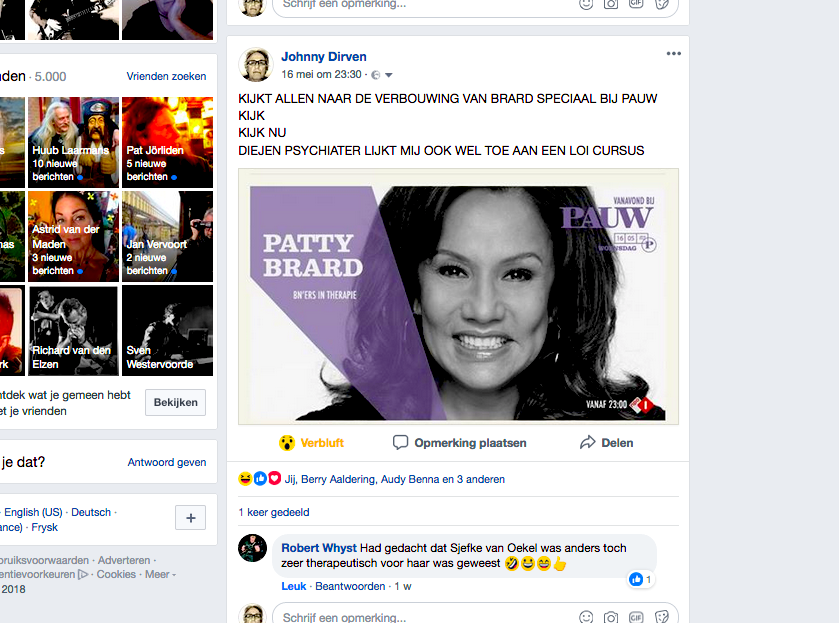Click the like reaction badge on Robert's comment
839x623 pixels.
[x=640, y=579]
